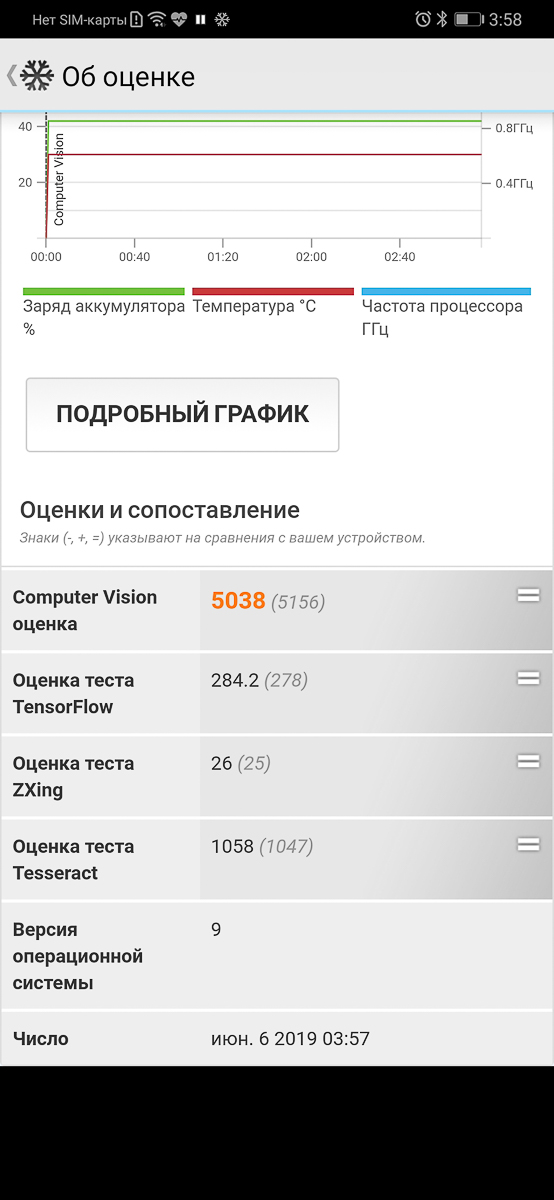Tap the Bluetooth status icon
This screenshot has height=1200, width=554.
[x=442, y=19]
